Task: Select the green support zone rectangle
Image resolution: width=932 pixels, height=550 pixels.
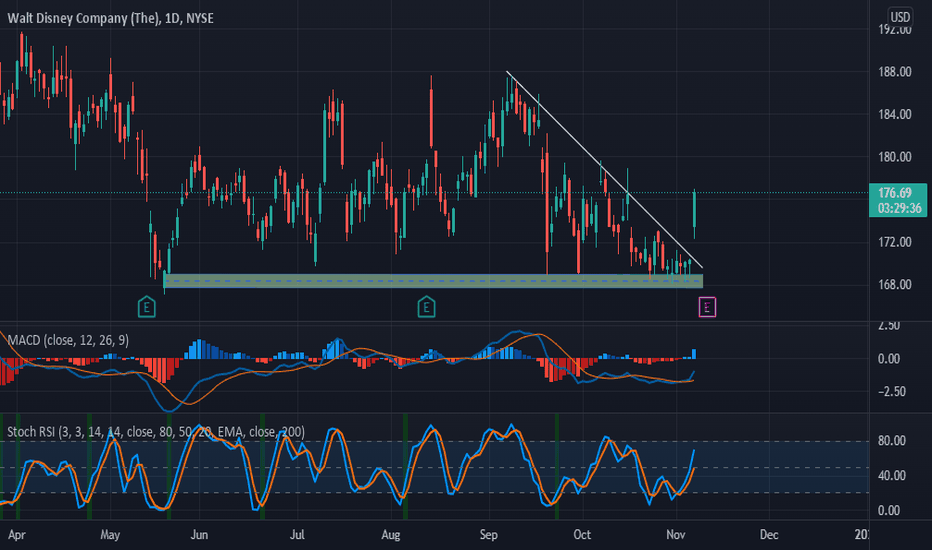Action: coord(433,281)
